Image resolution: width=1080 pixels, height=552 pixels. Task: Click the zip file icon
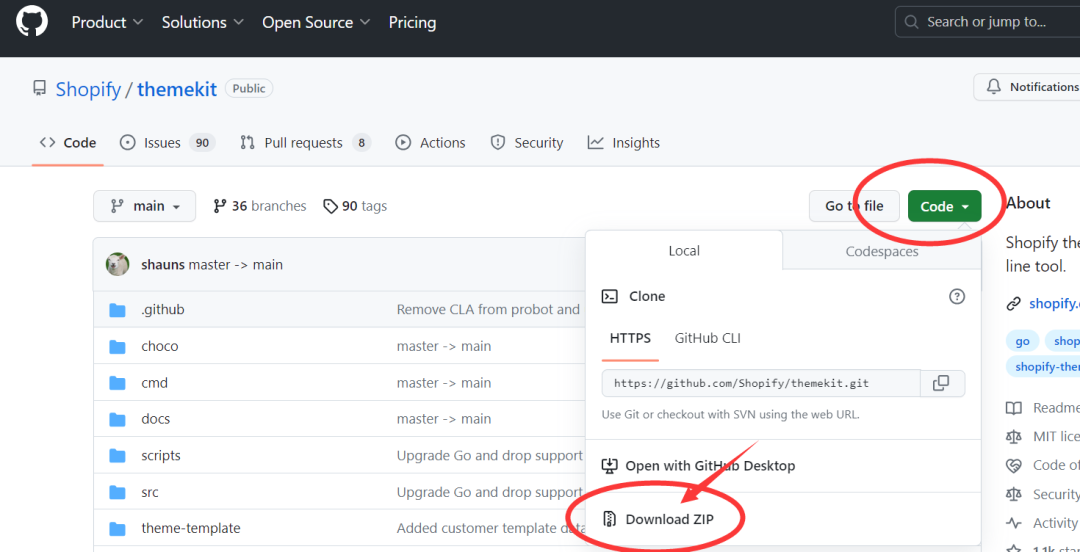[x=609, y=519]
